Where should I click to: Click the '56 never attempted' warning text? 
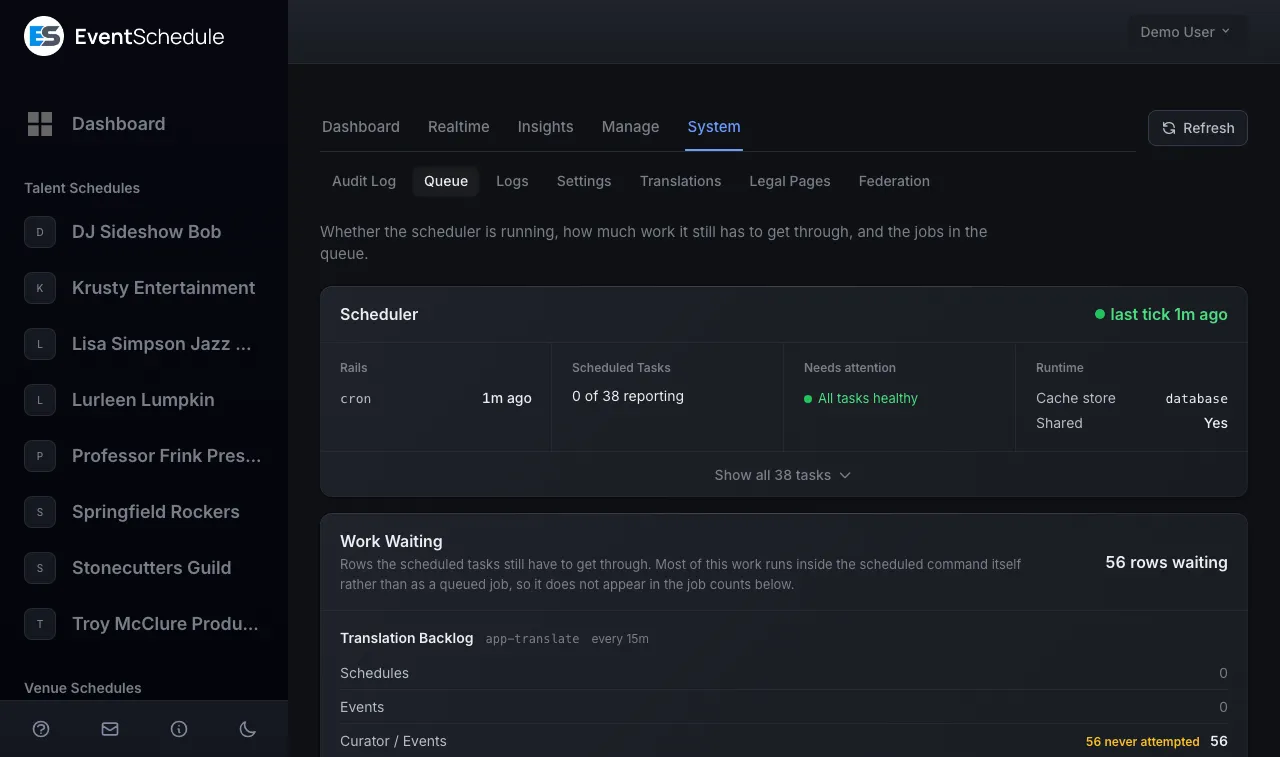(x=1143, y=742)
